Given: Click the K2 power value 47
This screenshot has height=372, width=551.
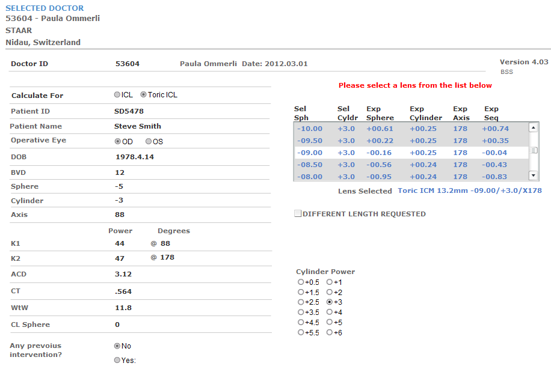Looking at the screenshot, I should 119,258.
